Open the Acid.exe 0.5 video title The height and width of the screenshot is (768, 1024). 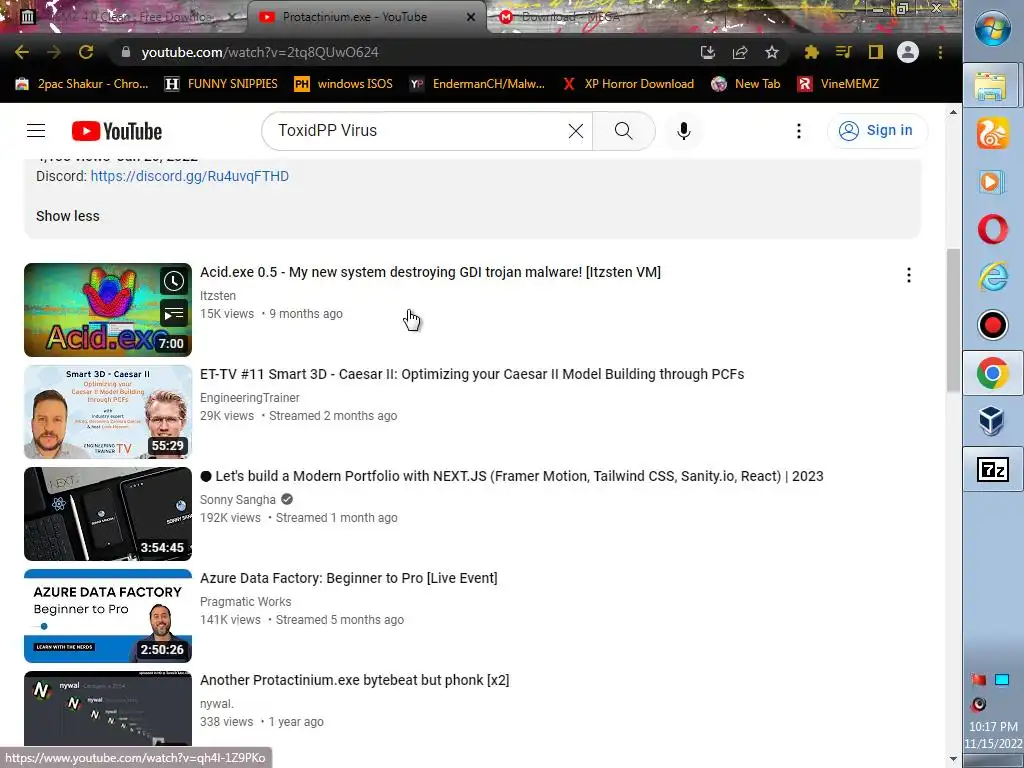pyautogui.click(x=430, y=272)
